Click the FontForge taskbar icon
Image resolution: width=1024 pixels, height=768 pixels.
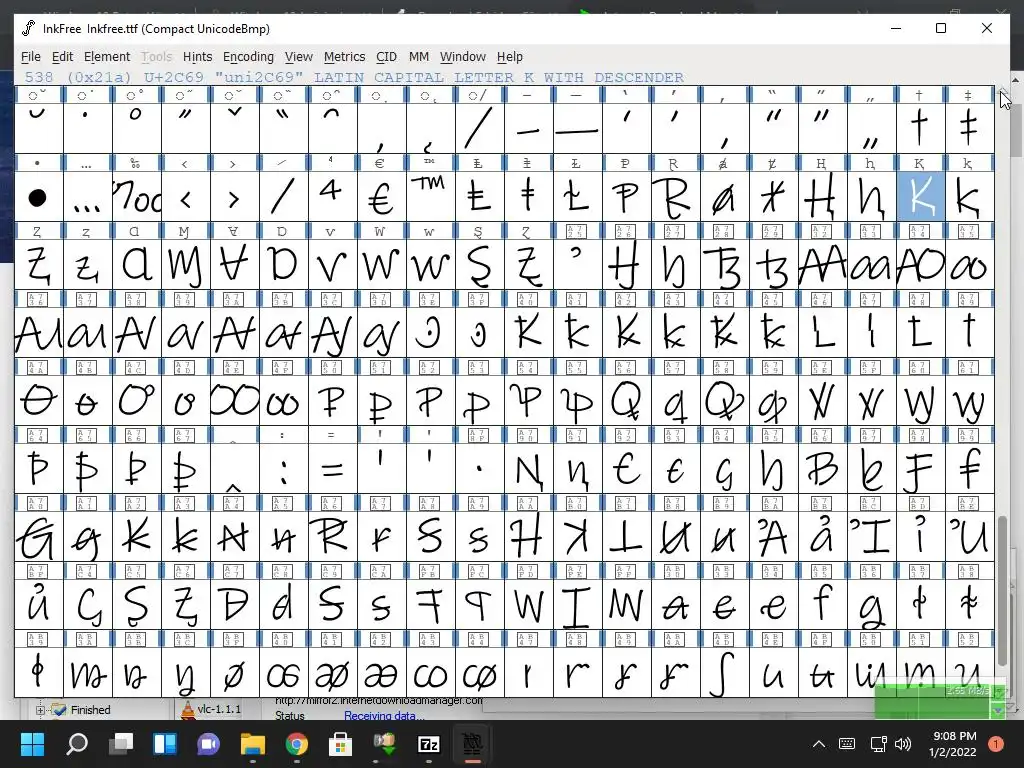[x=472, y=744]
